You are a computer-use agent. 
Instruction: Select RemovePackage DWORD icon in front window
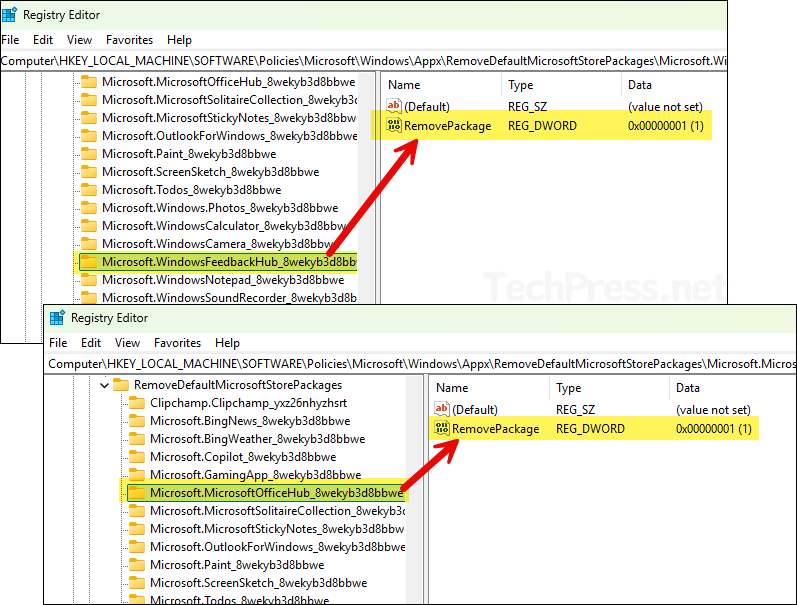pos(442,428)
